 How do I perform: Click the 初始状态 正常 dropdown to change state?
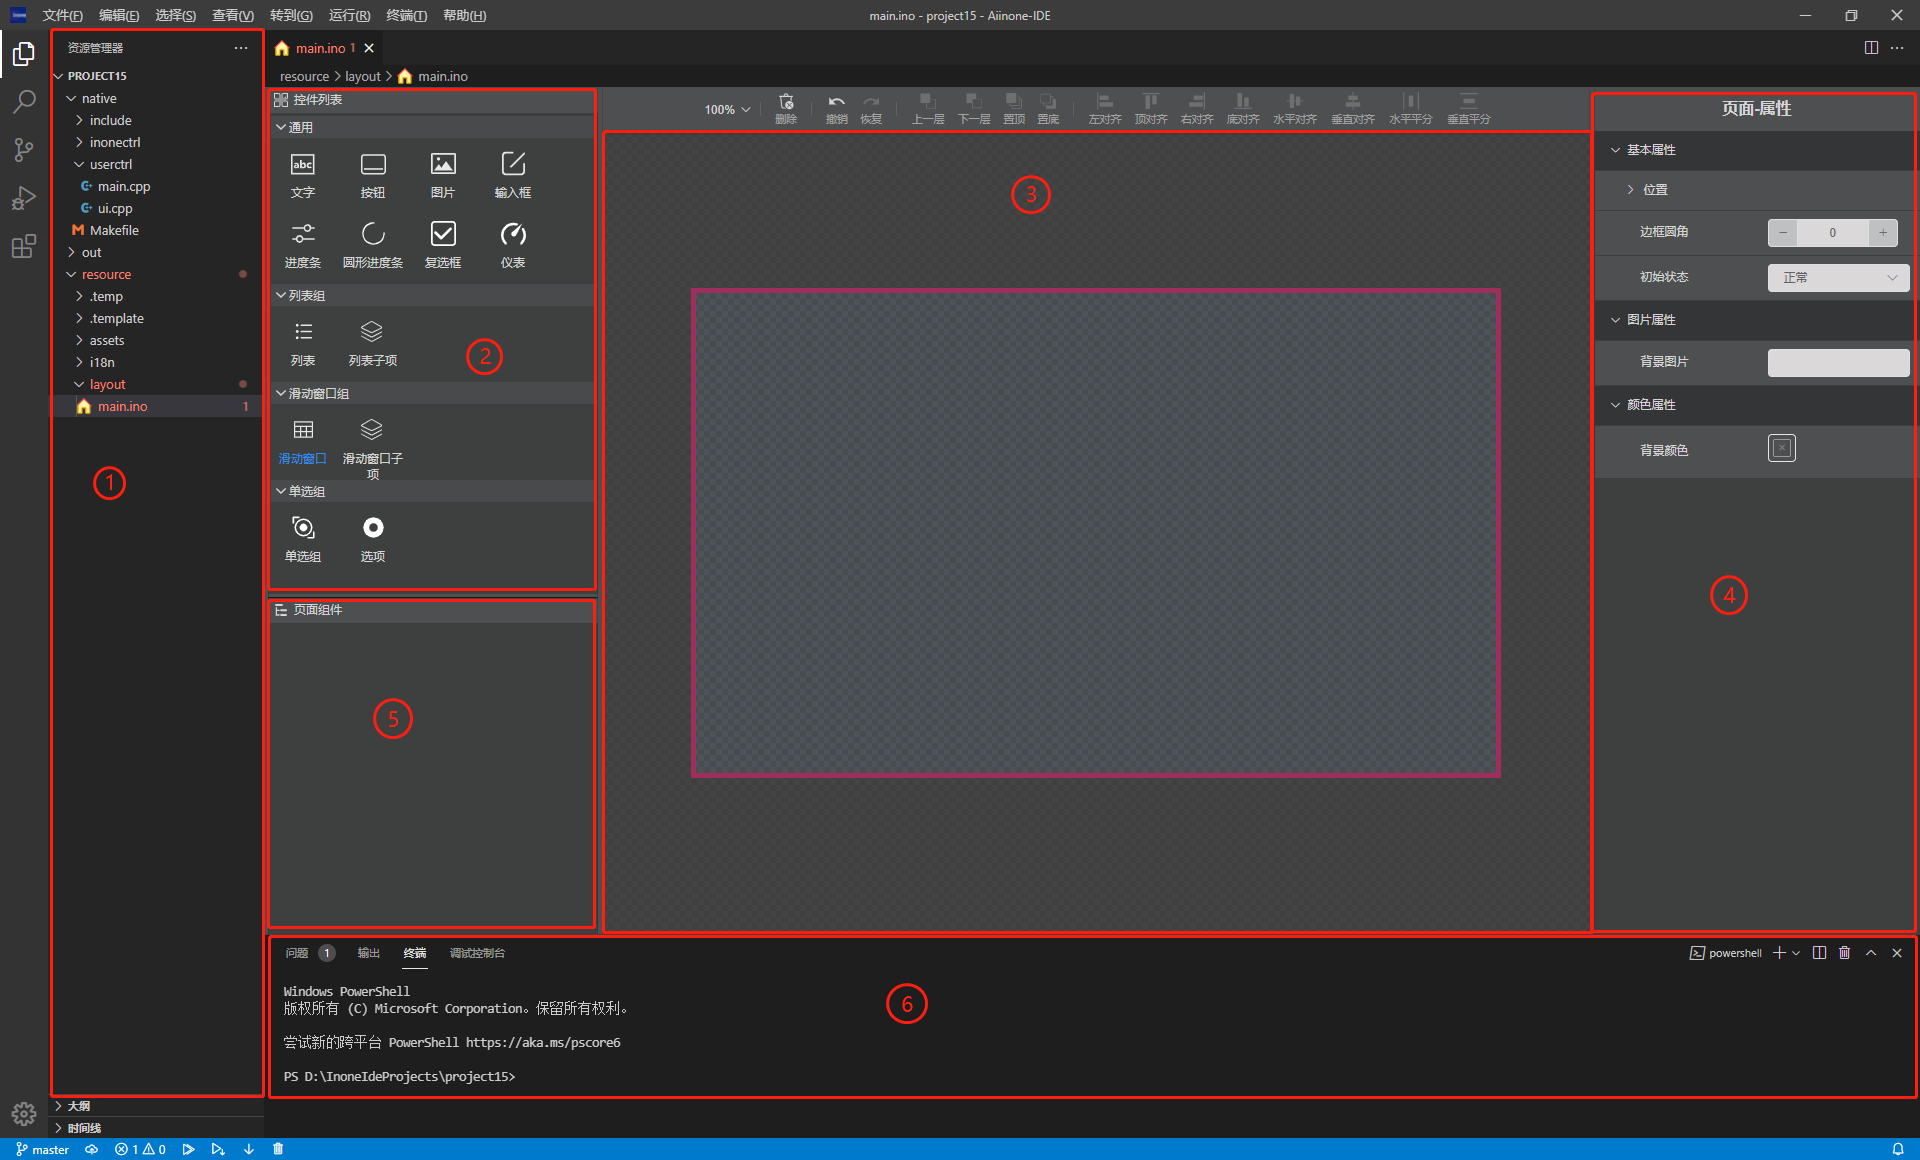1834,276
